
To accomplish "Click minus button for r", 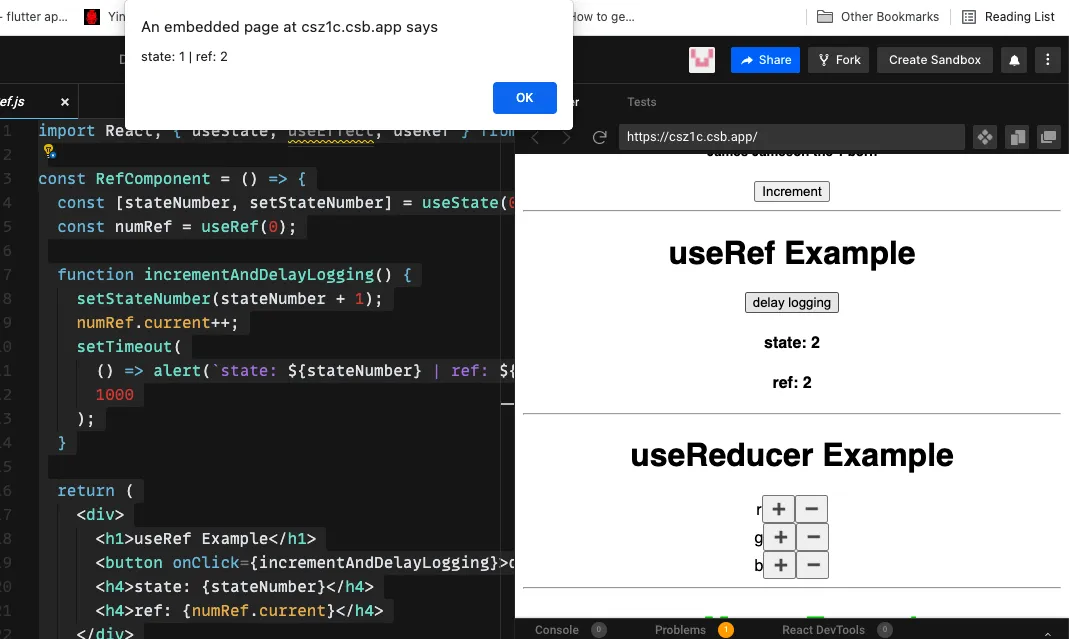I will point(811,509).
